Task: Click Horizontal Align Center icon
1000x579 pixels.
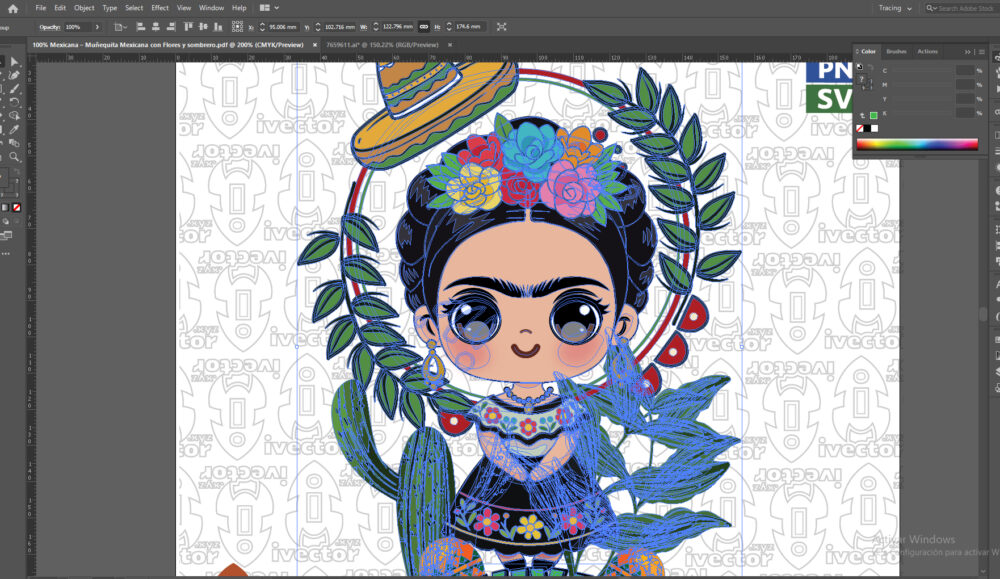Action: coord(156,27)
